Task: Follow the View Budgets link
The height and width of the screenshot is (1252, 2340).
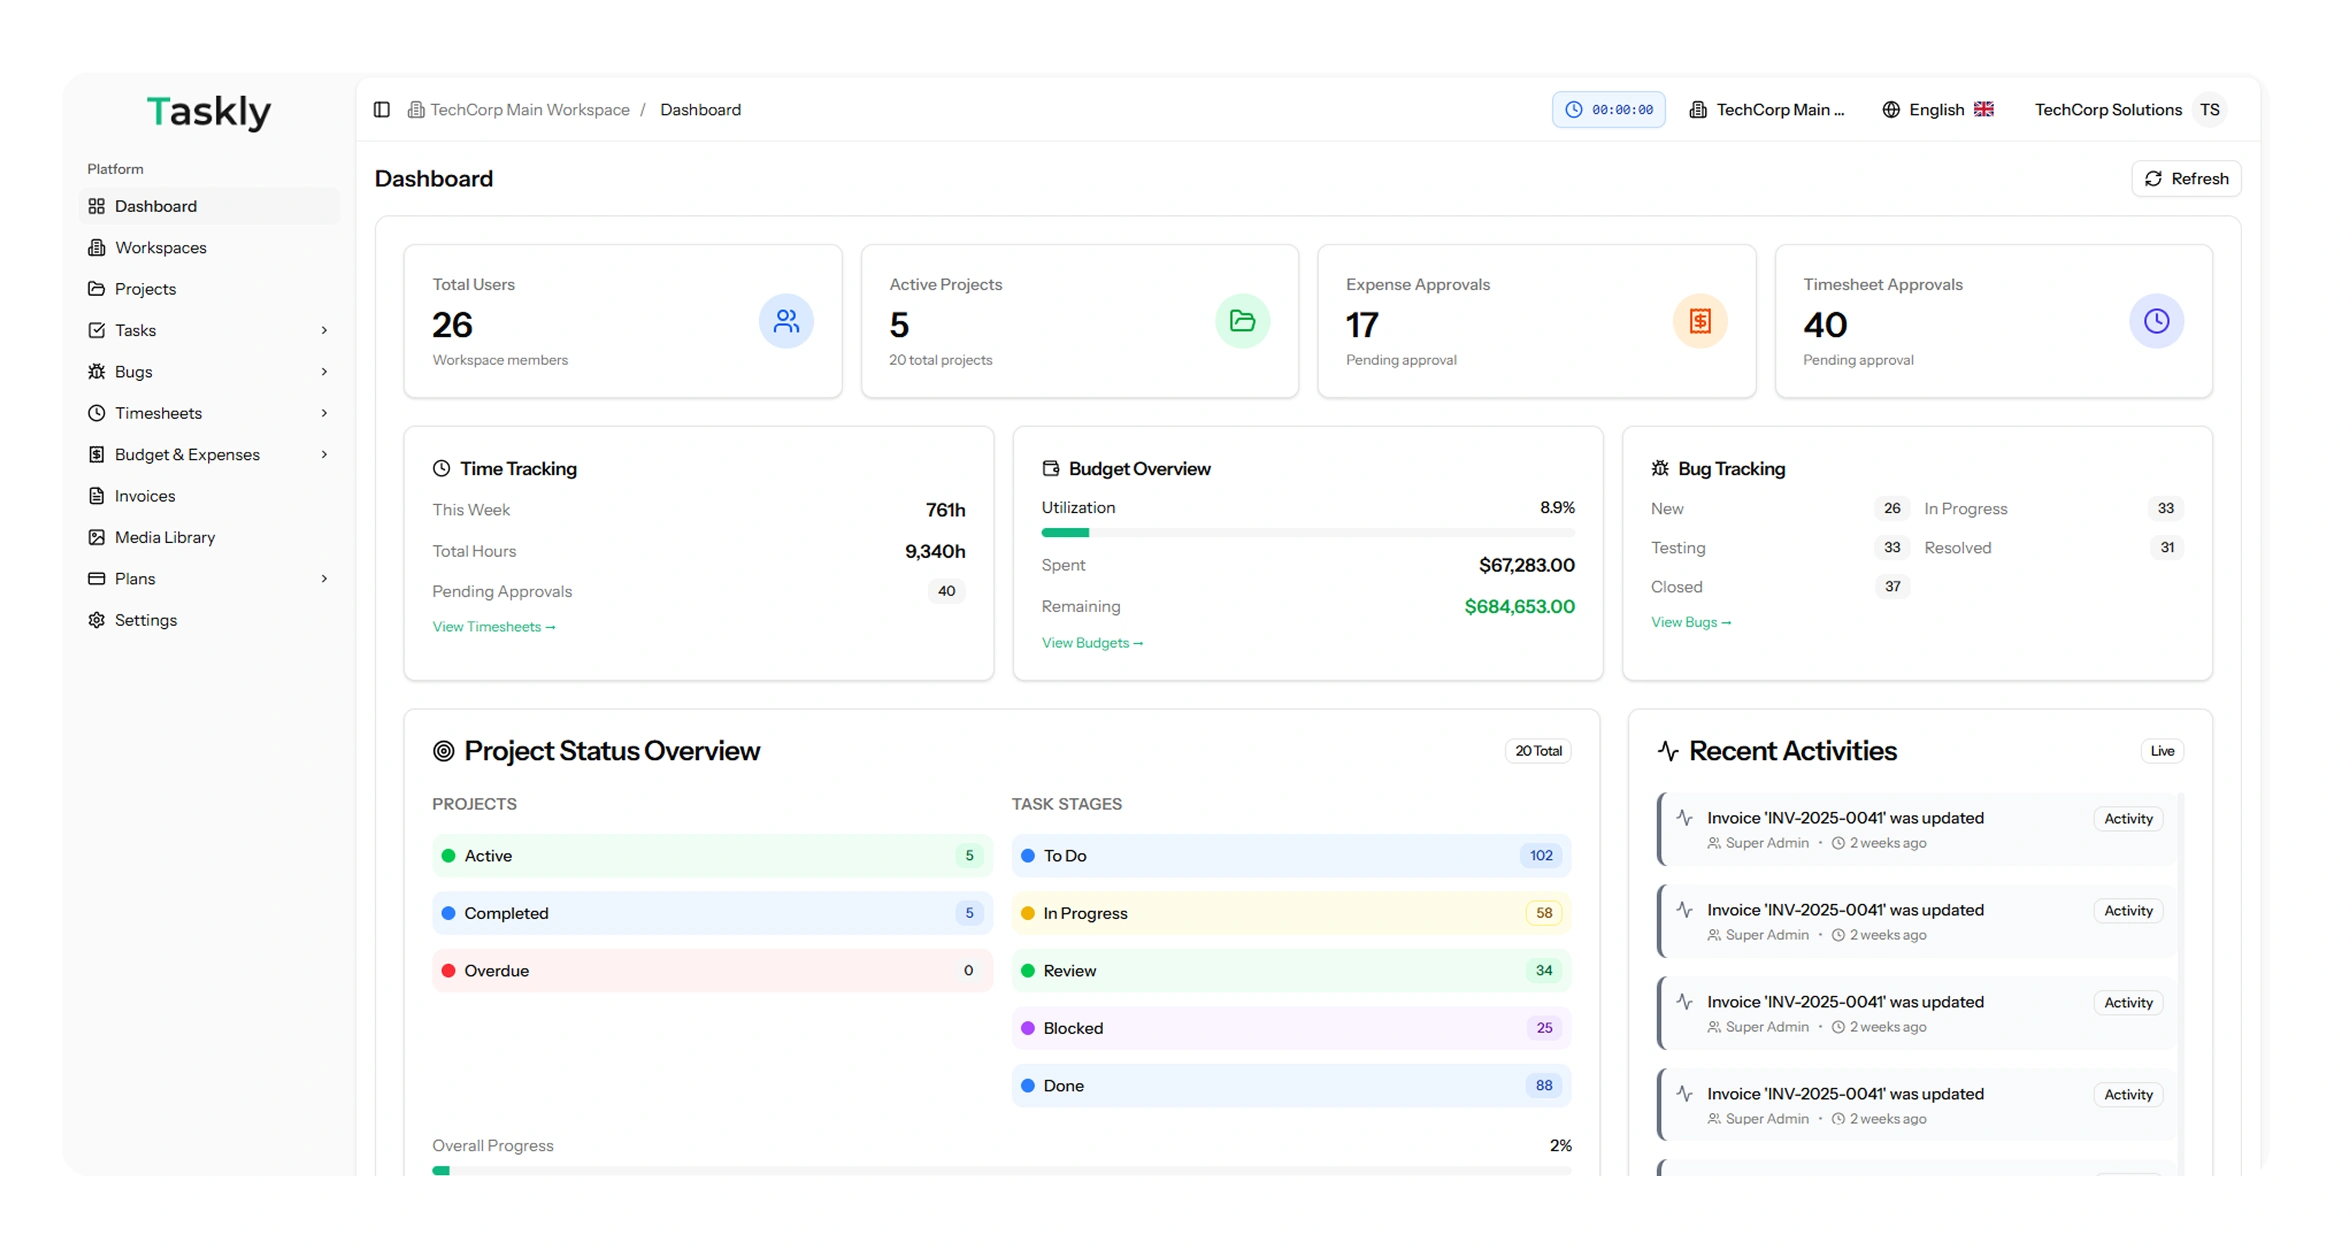Action: pyautogui.click(x=1092, y=643)
